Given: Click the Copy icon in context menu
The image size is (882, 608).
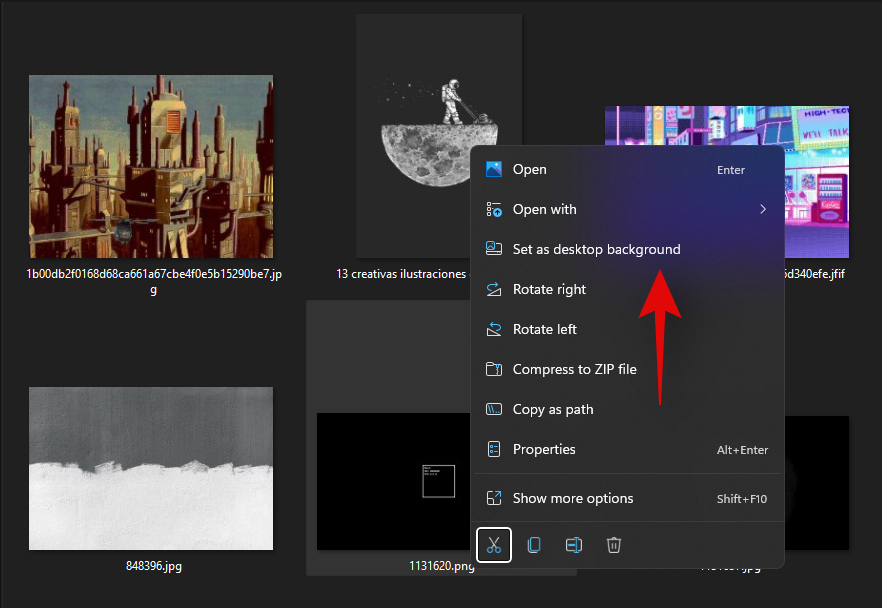Looking at the screenshot, I should click(x=534, y=545).
